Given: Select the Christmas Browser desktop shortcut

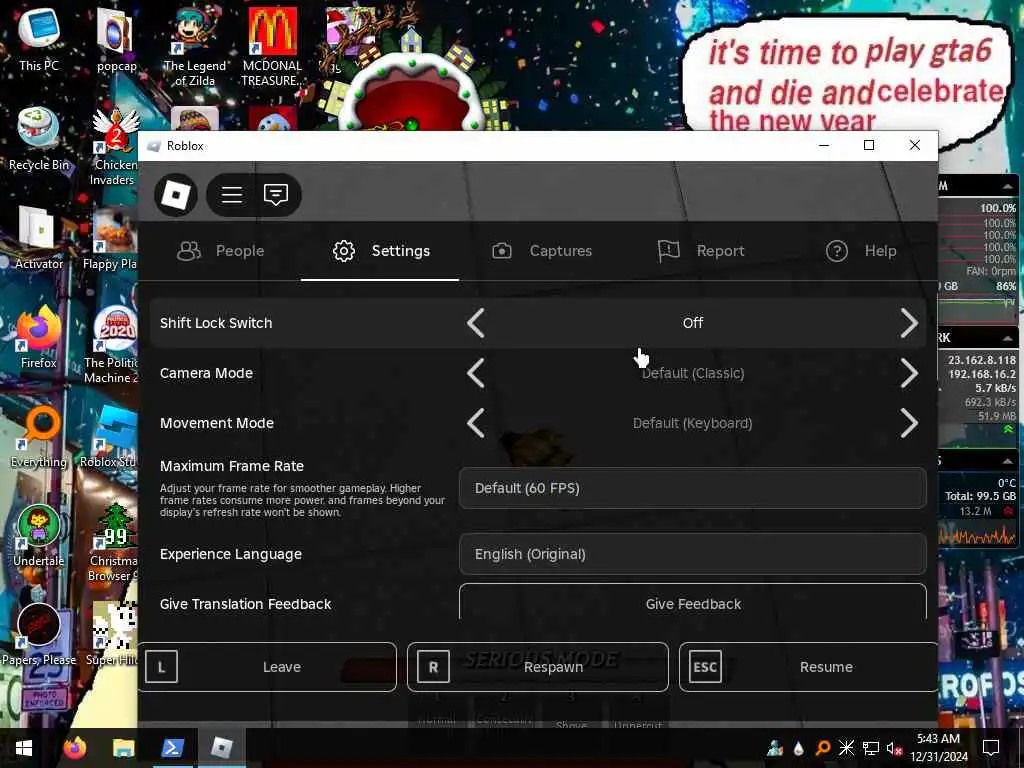Looking at the screenshot, I should point(114,543).
